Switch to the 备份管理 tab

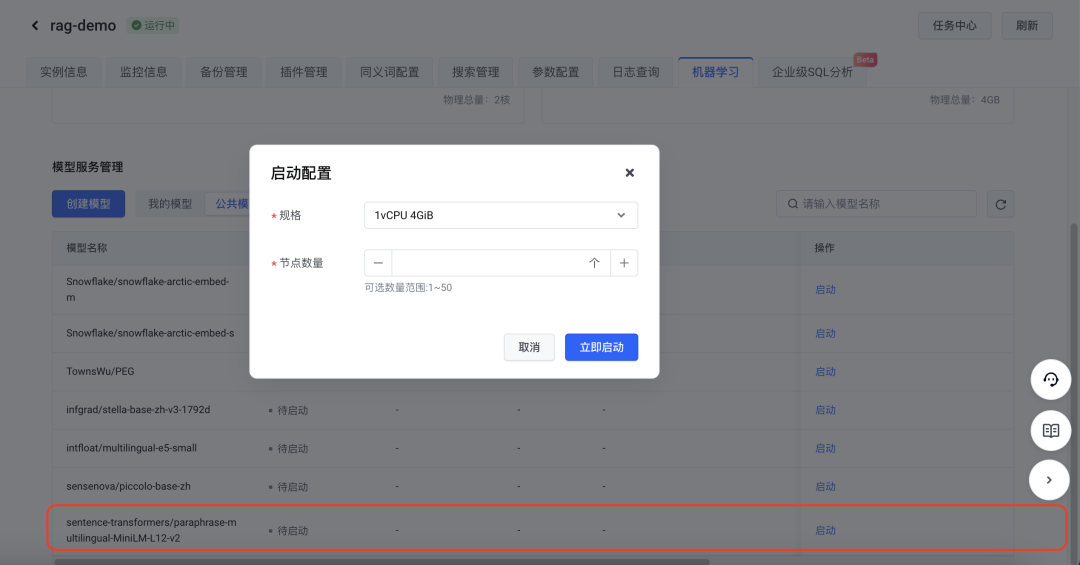(x=223, y=72)
